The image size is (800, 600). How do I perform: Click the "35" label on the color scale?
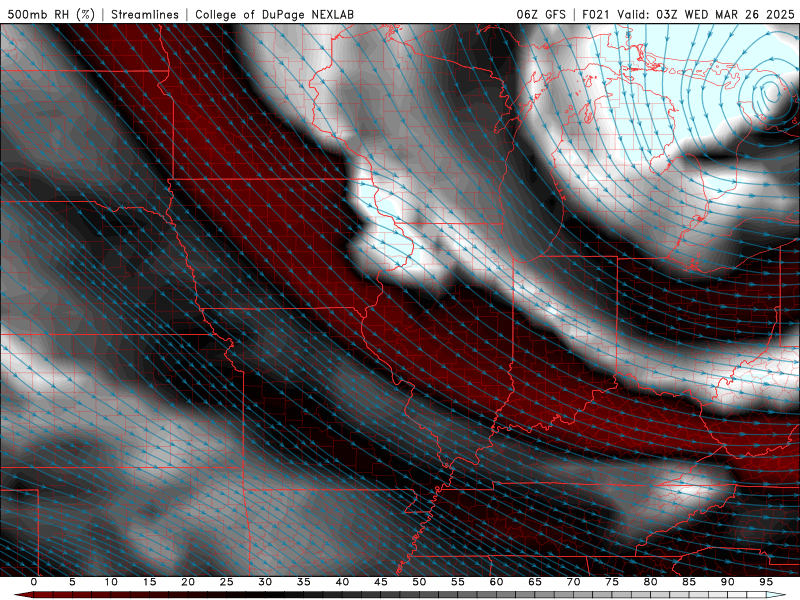[304, 582]
